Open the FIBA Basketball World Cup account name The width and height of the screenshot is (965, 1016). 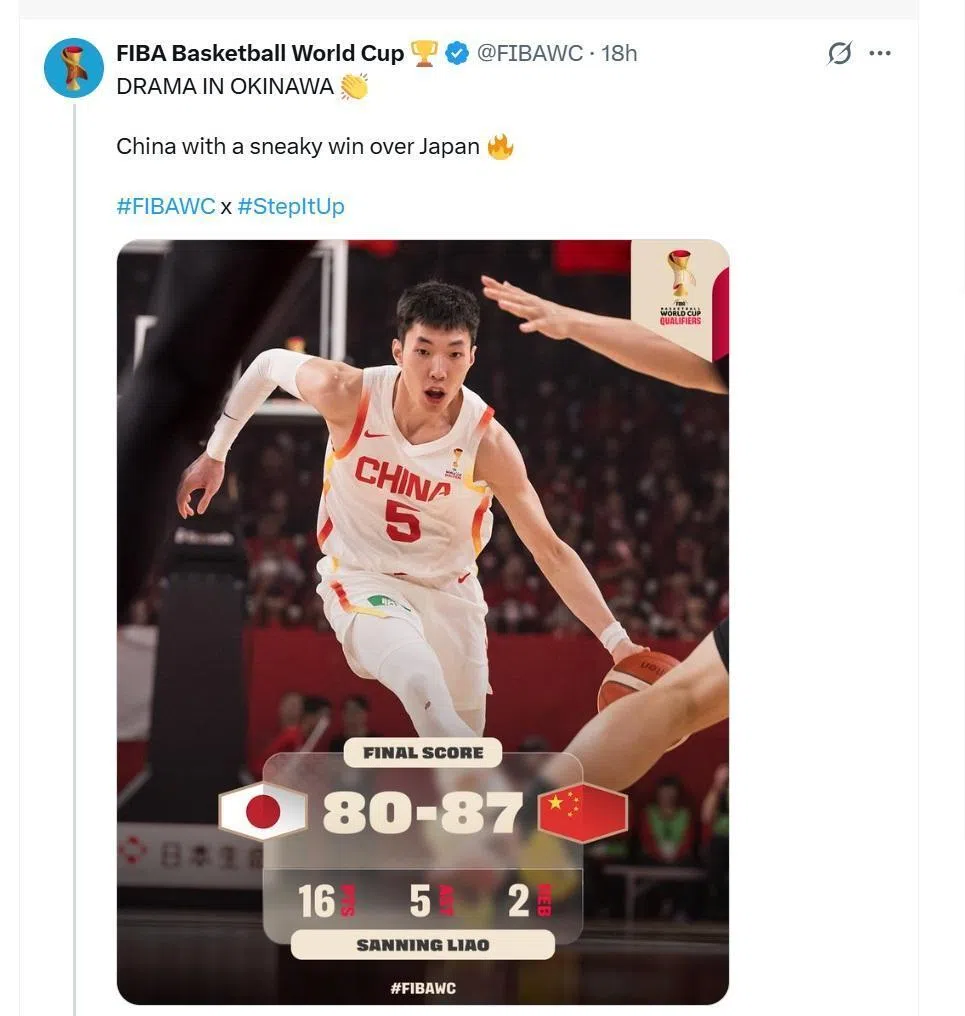coord(260,54)
